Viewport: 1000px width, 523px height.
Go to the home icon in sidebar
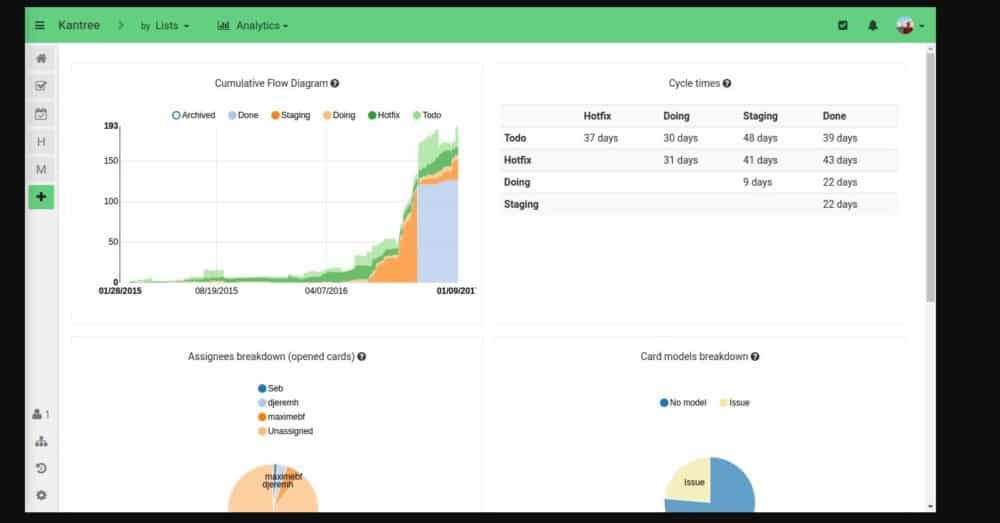click(41, 59)
